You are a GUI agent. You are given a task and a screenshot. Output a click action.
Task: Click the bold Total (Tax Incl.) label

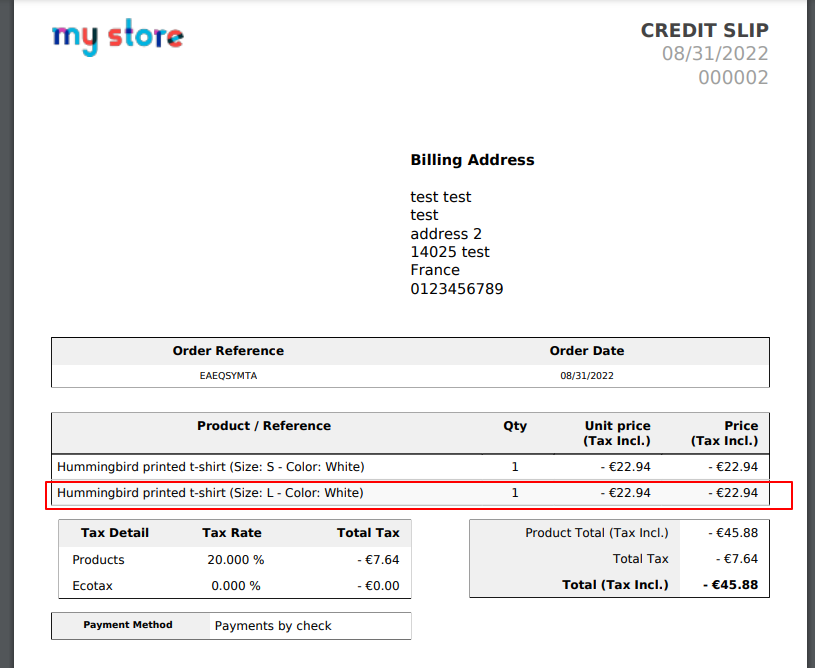point(615,585)
